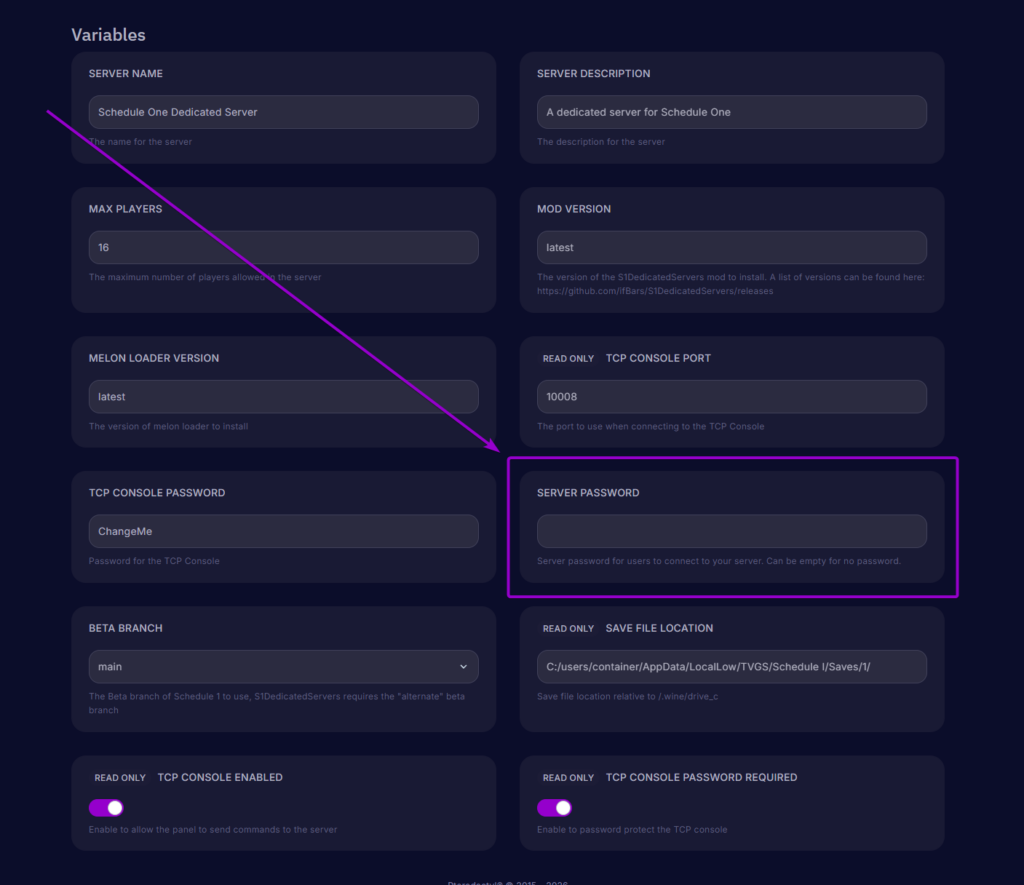
Task: Toggle TCP Console Password Required switch
Action: point(554,808)
